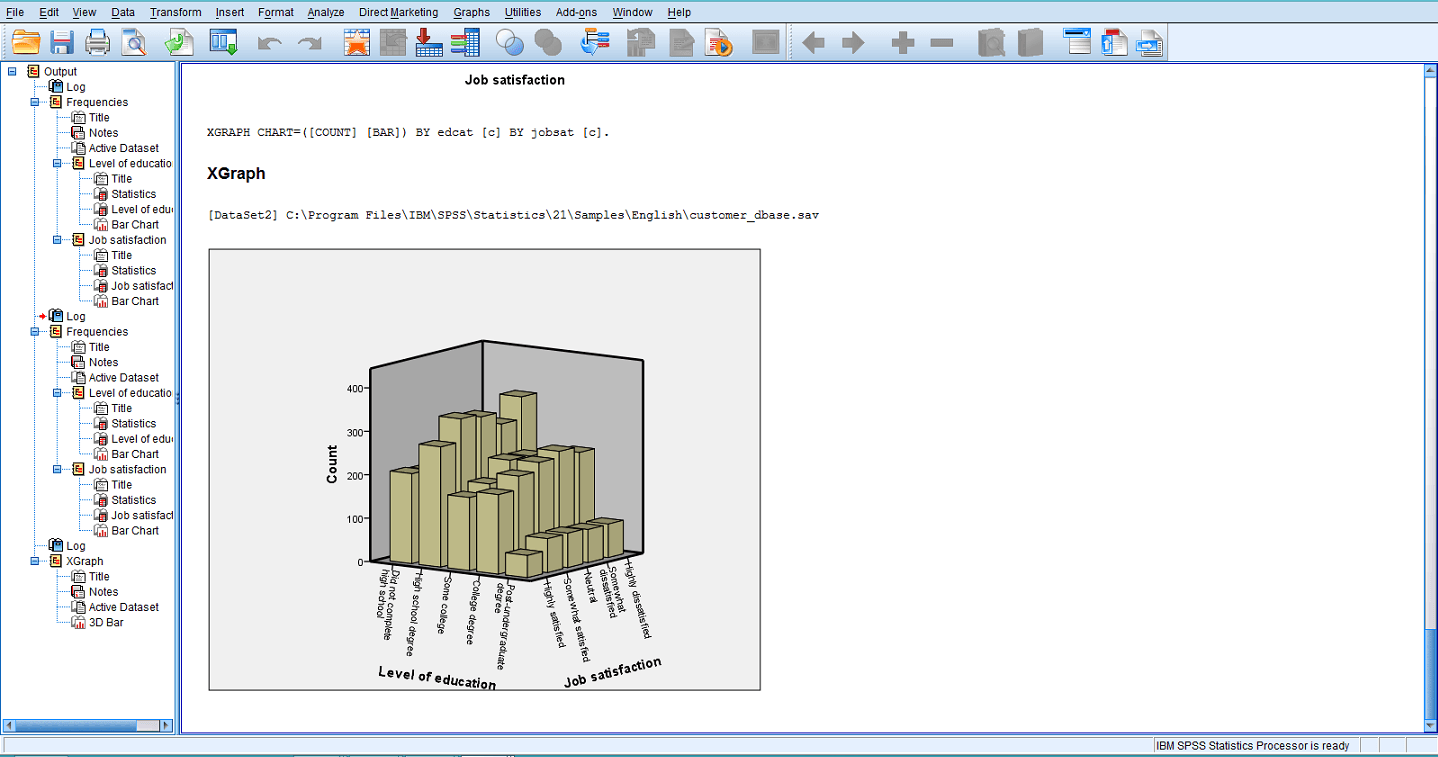Open the Variables list icon
Screen dimensions: 1438x757
tap(465, 43)
